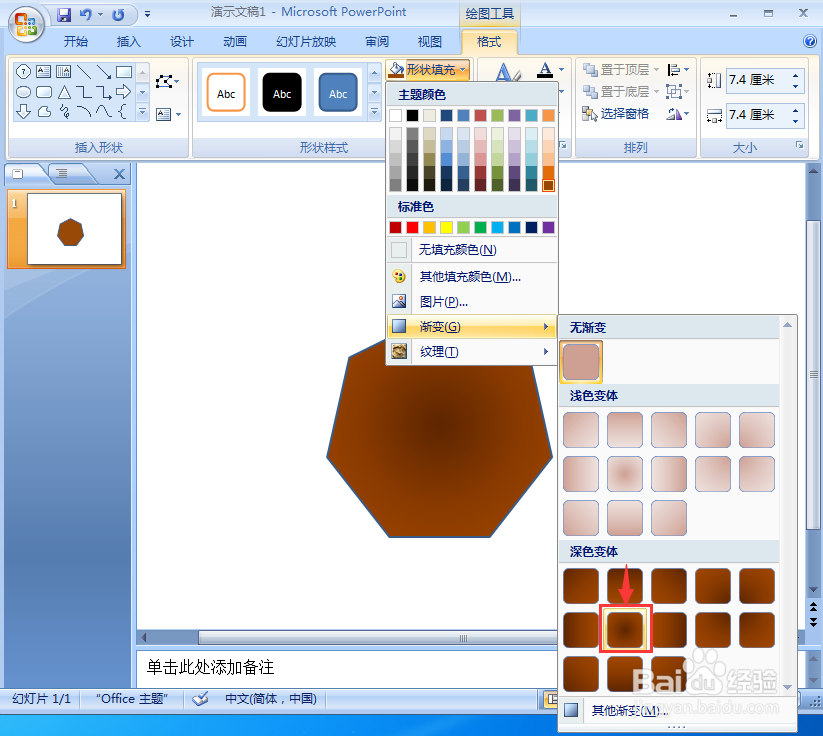Image resolution: width=823 pixels, height=736 pixels.
Task: Select the red standard color swatch
Action: click(413, 227)
